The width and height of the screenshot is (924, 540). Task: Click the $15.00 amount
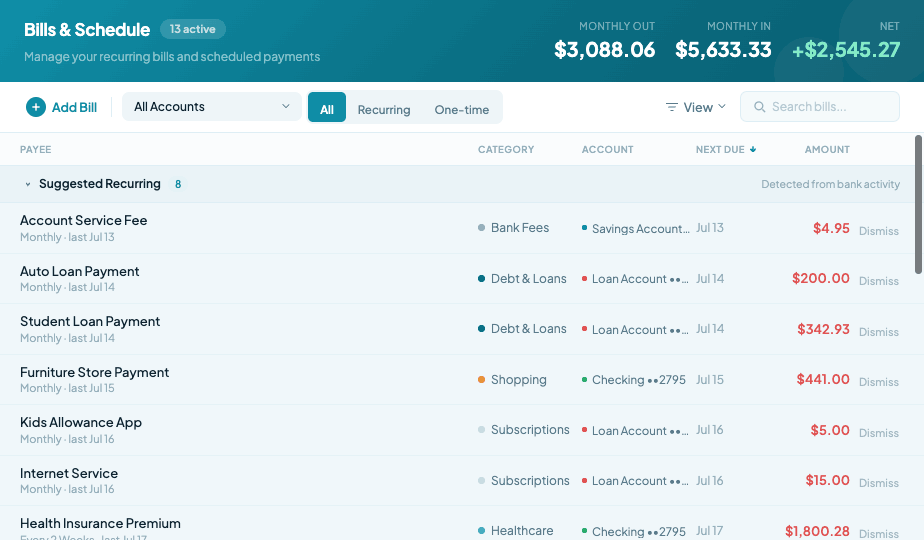pyautogui.click(x=827, y=480)
